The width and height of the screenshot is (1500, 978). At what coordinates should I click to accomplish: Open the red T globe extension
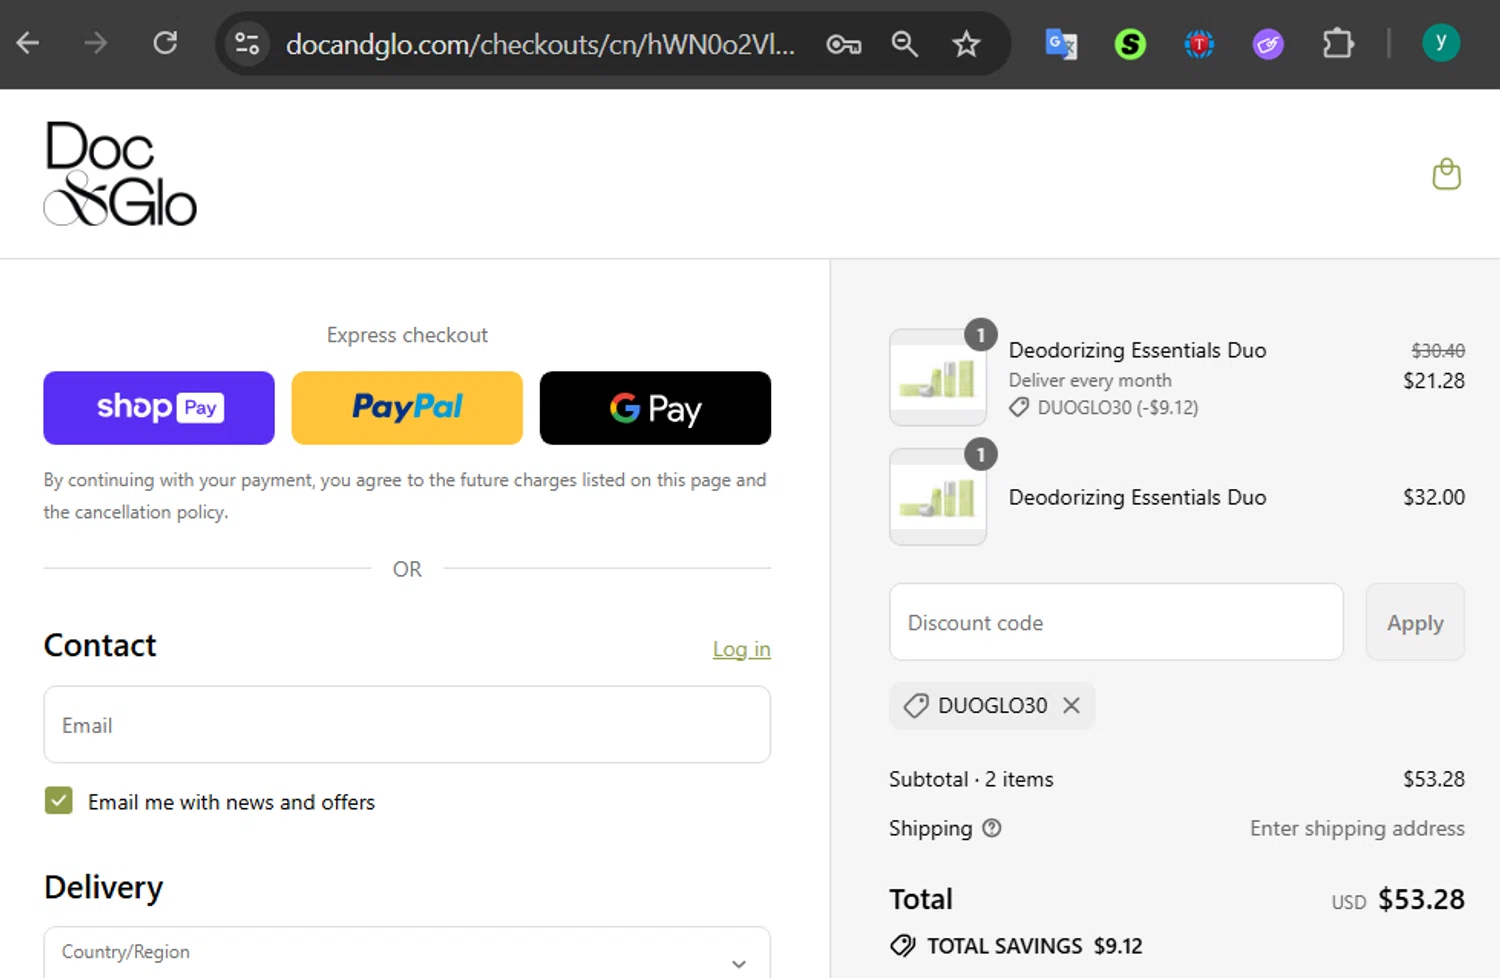tap(1199, 44)
